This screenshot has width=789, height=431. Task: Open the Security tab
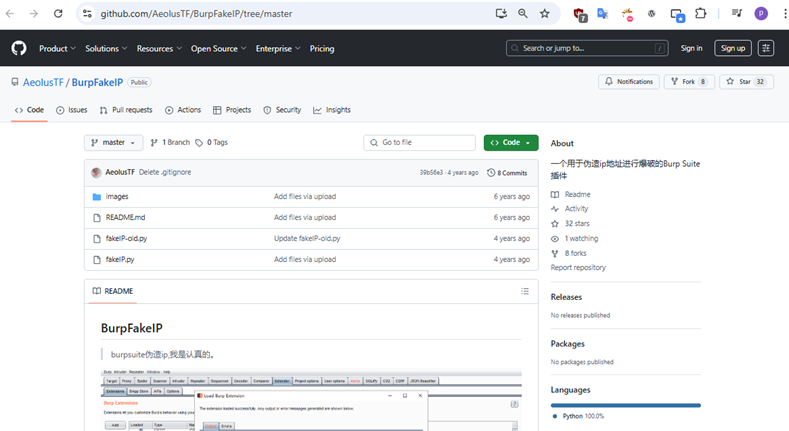click(x=282, y=110)
